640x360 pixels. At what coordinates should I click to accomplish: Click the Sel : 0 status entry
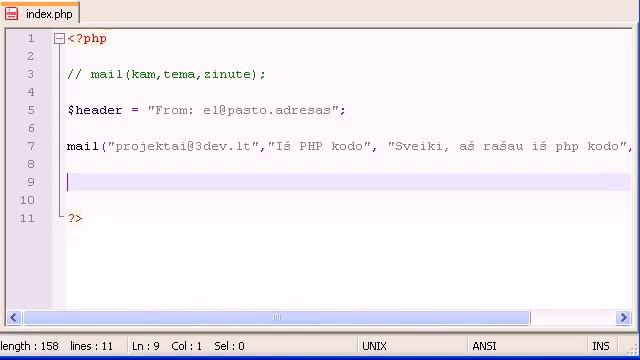pos(229,346)
